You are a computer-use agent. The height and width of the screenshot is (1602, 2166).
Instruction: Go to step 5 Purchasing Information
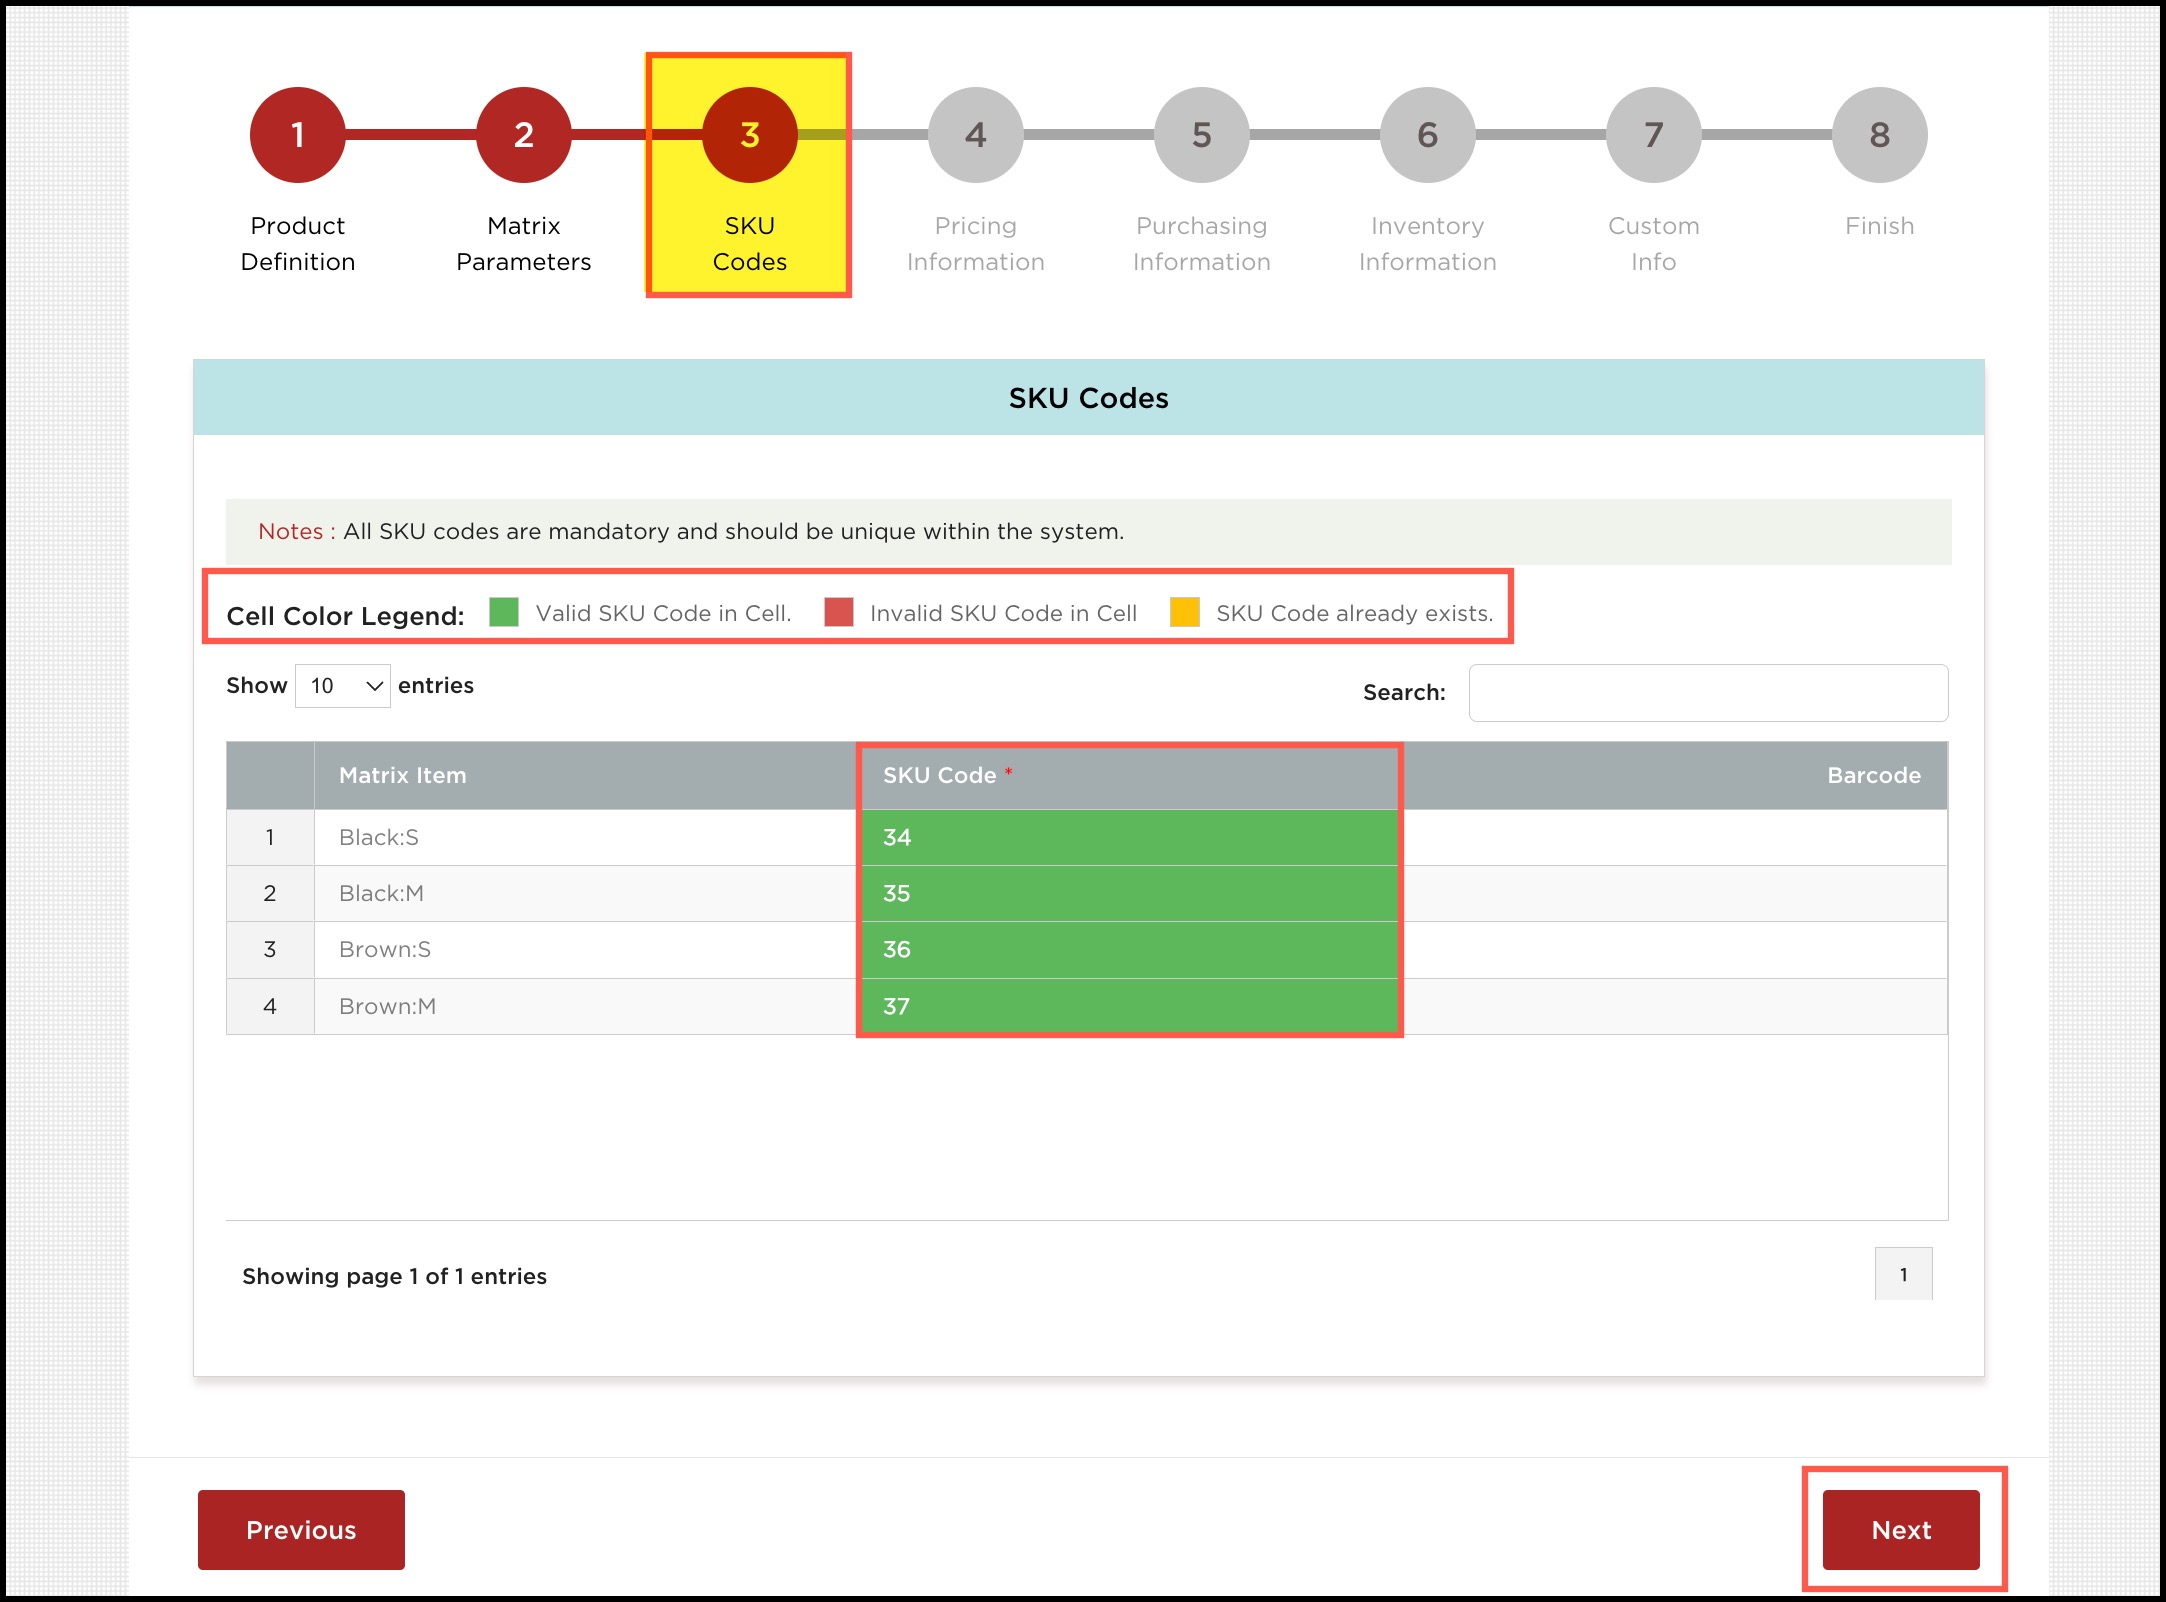(1201, 135)
